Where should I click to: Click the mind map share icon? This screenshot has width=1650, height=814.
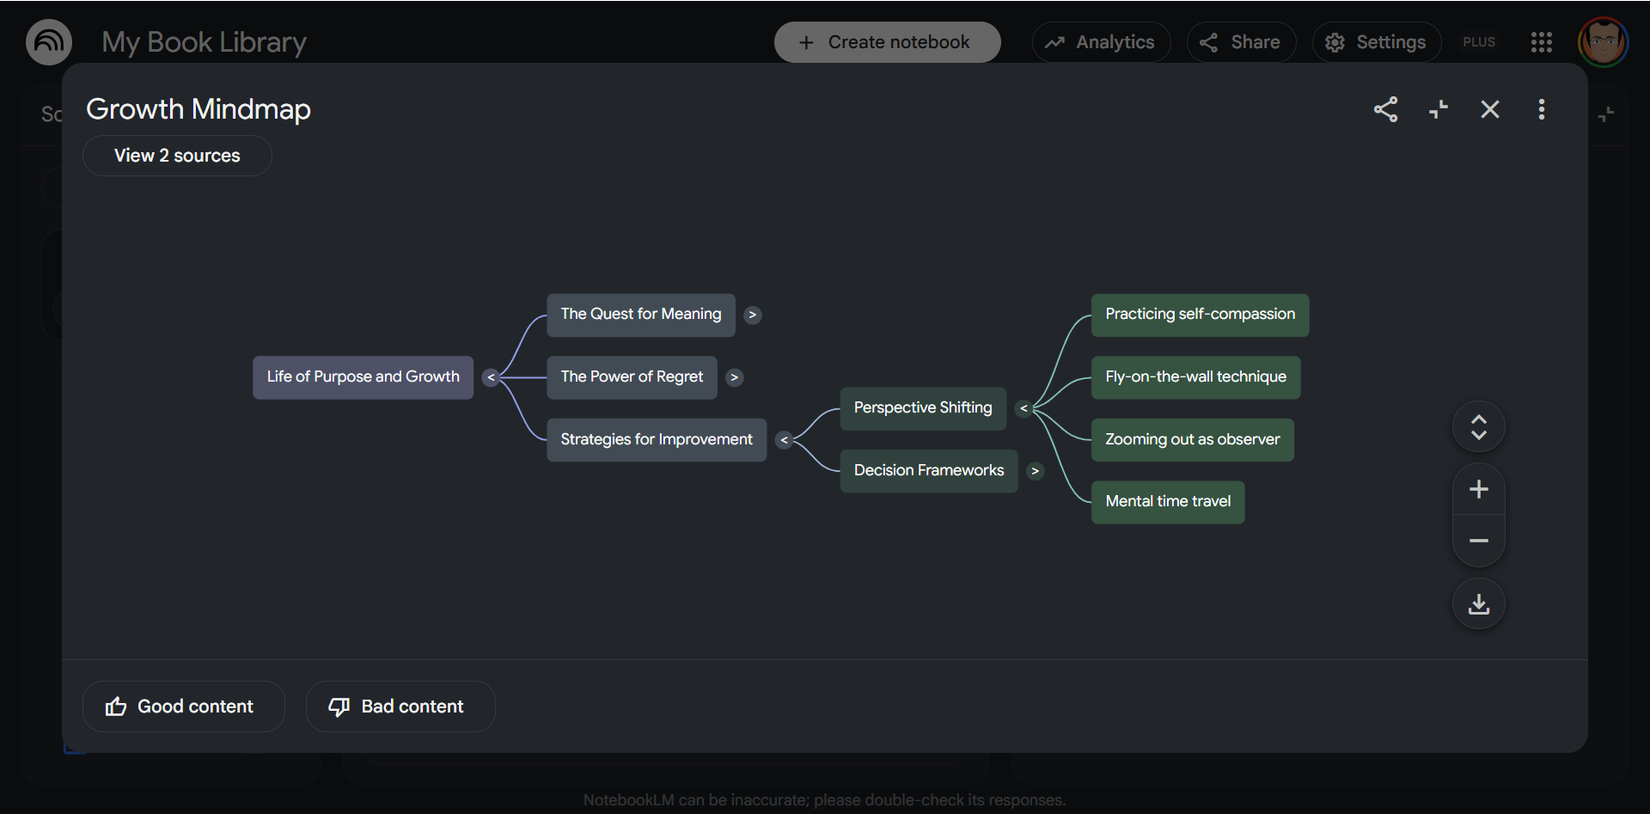click(x=1385, y=109)
